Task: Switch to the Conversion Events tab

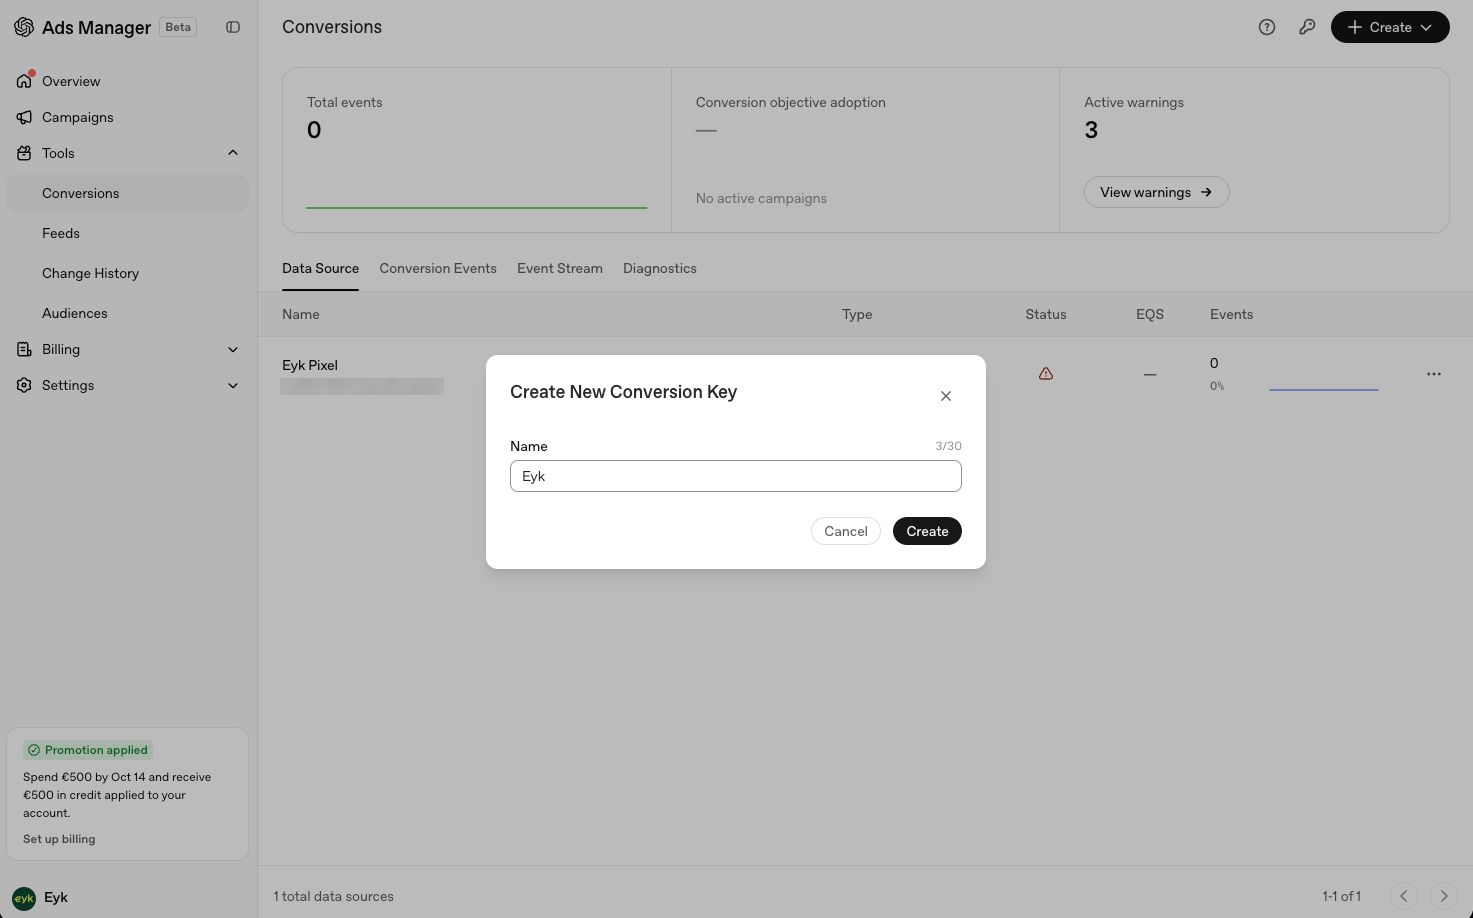Action: click(438, 268)
